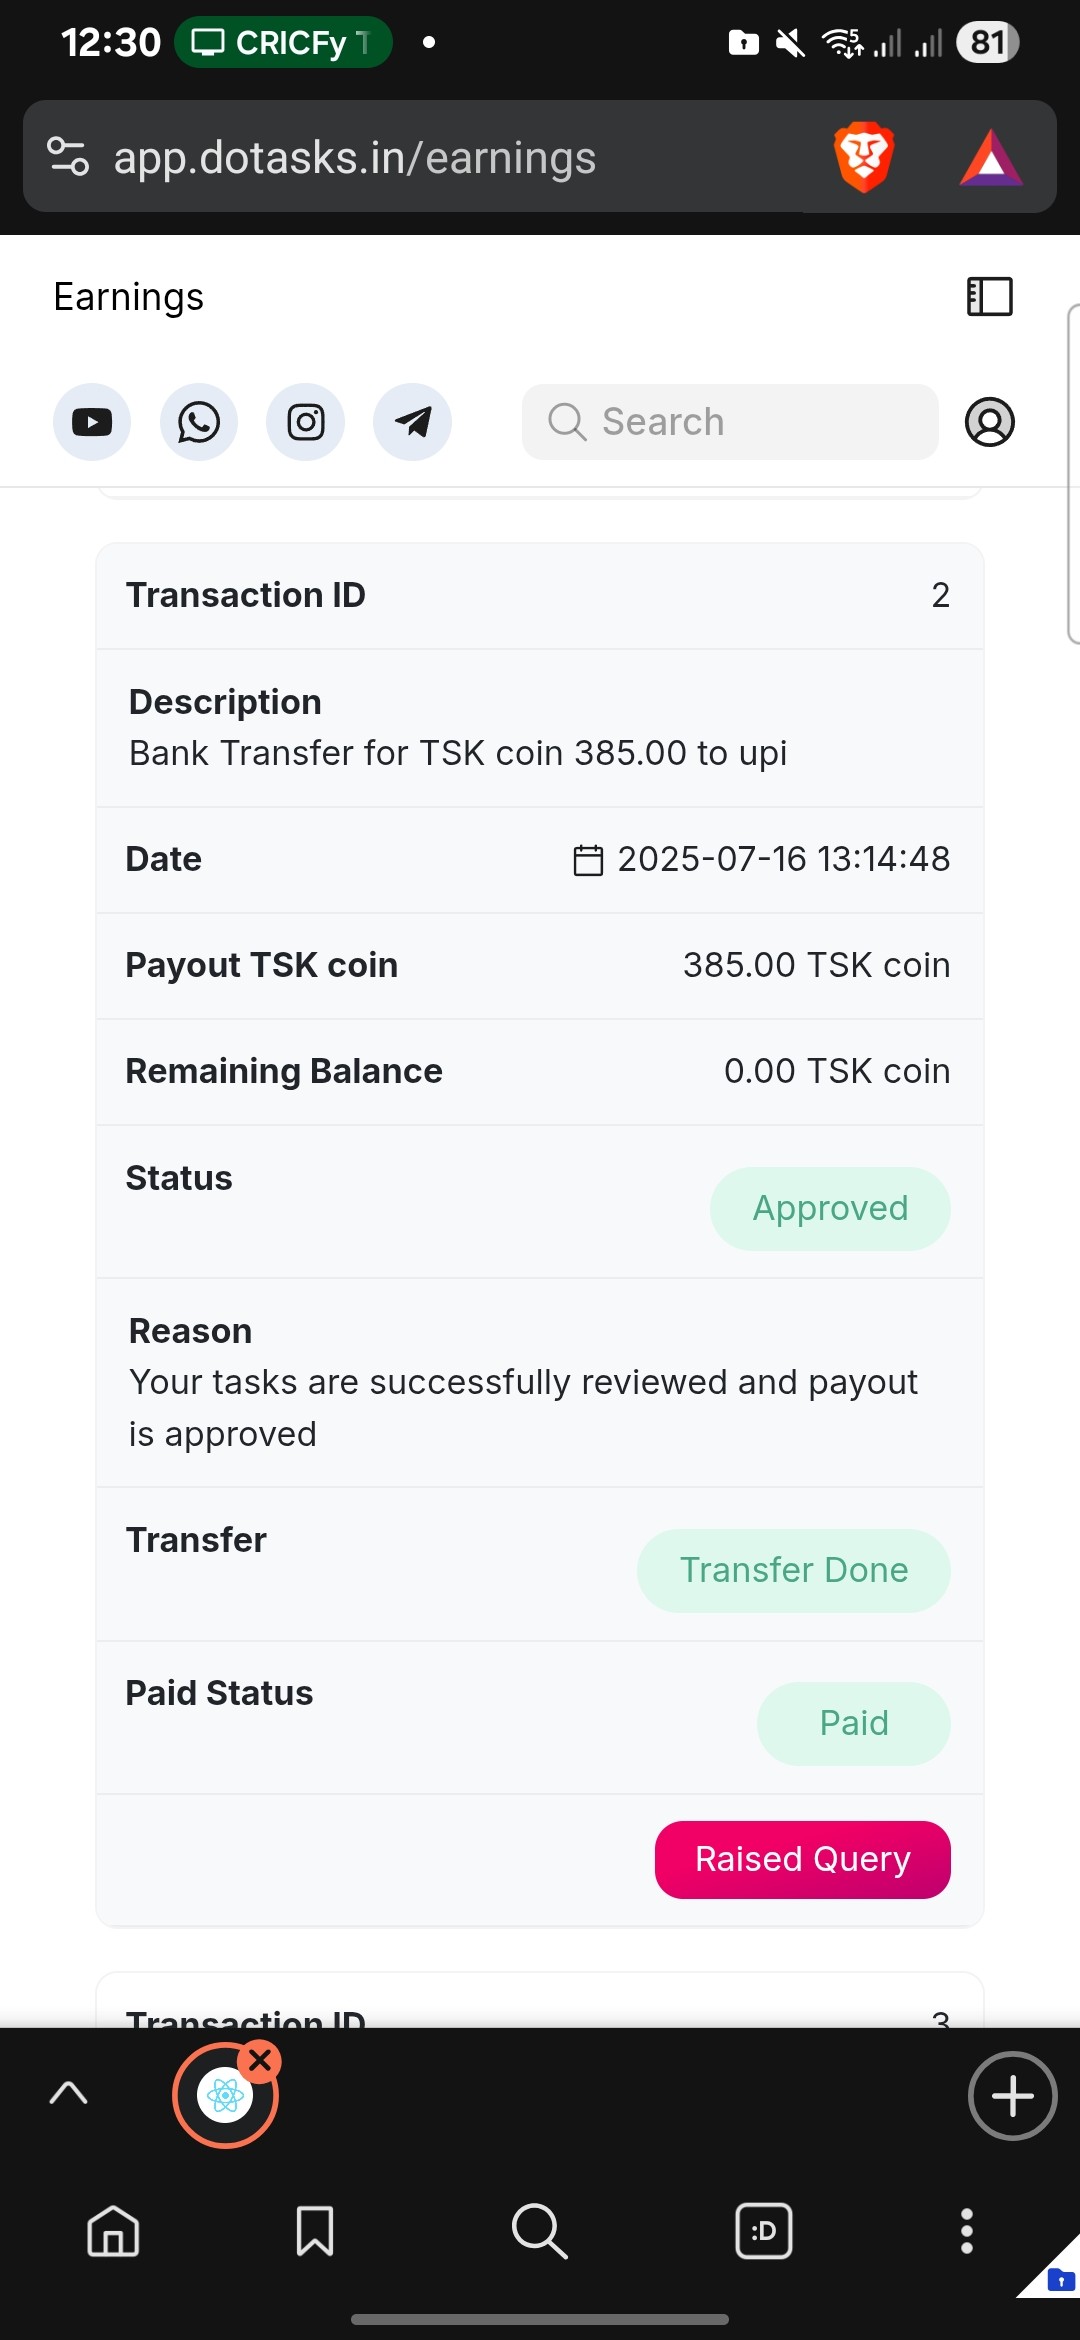The image size is (1080, 2340).
Task: Tap the Brave Rewards triangle icon
Action: point(990,158)
